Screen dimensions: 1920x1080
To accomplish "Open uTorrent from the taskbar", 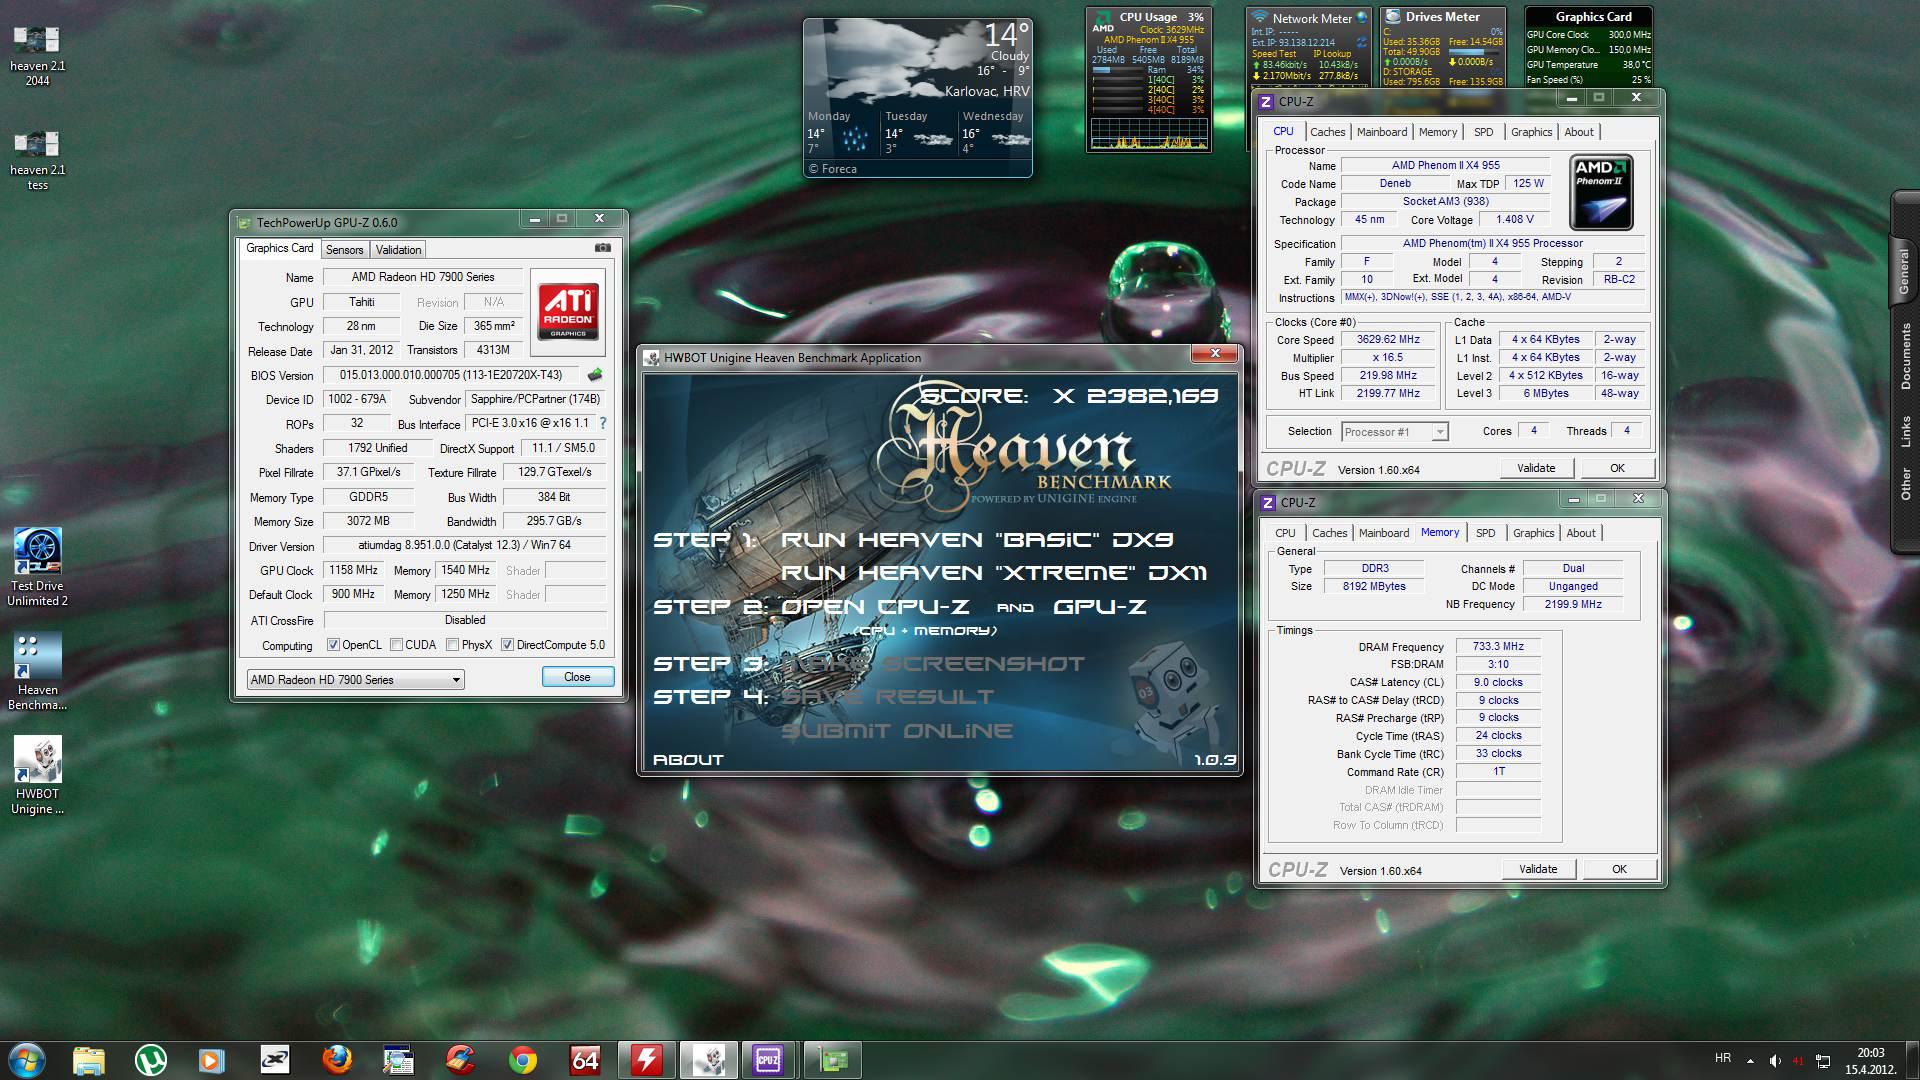I will pos(151,1060).
